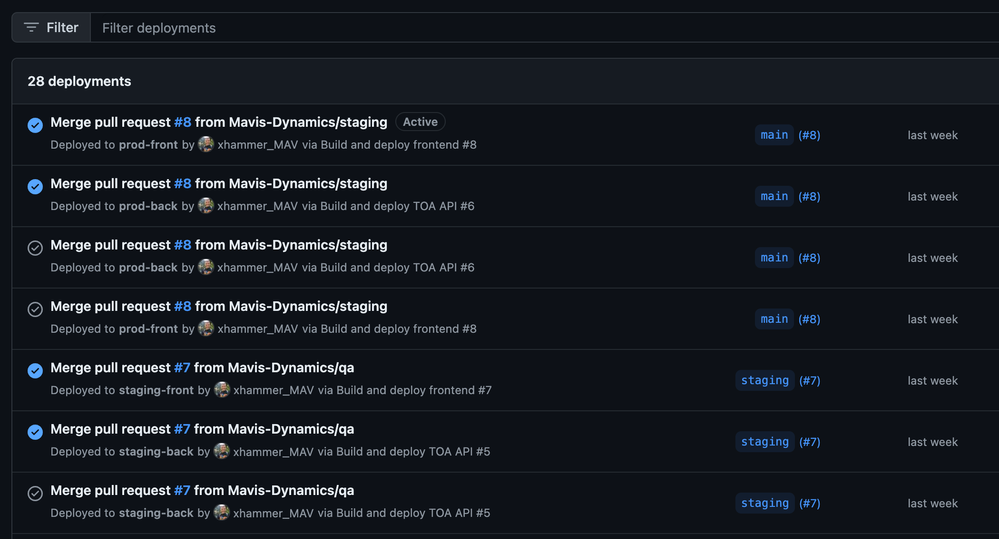This screenshot has height=539, width=999.
Task: Open PR #7 link in the staging-front deployment title
Action: coord(182,368)
